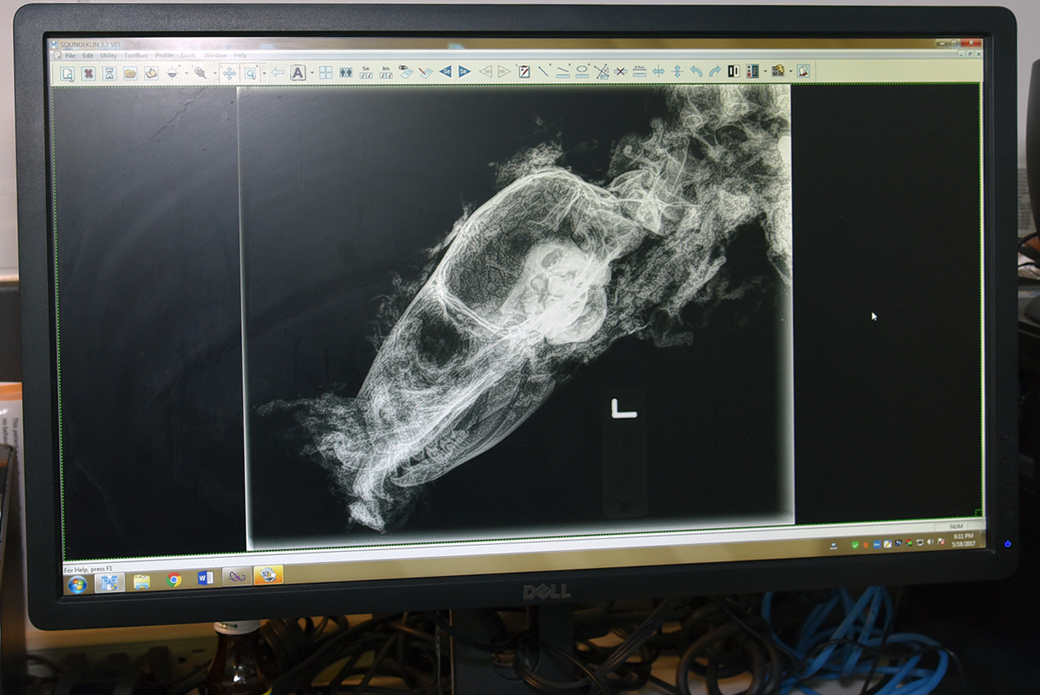Open a study with the folder icon

[129, 72]
